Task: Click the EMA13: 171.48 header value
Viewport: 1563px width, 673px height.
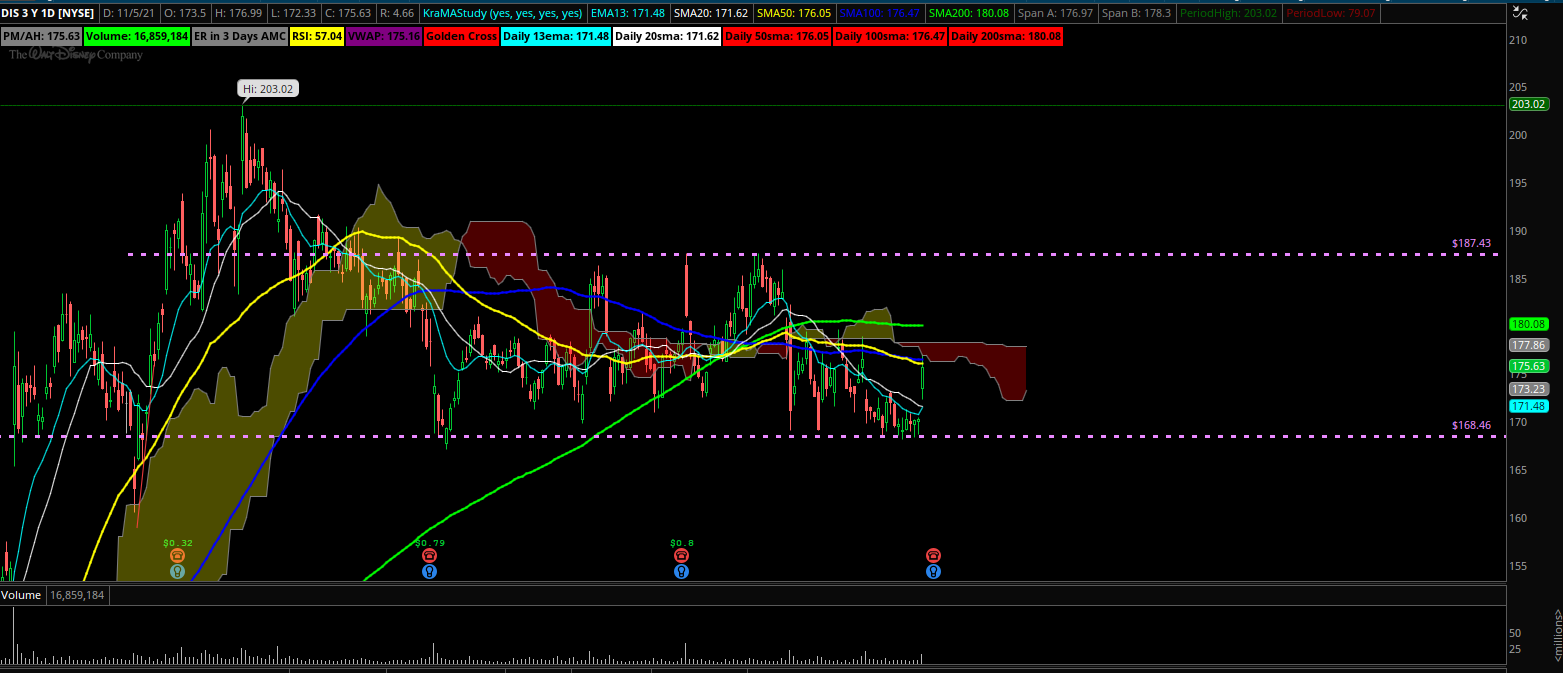Action: click(628, 13)
